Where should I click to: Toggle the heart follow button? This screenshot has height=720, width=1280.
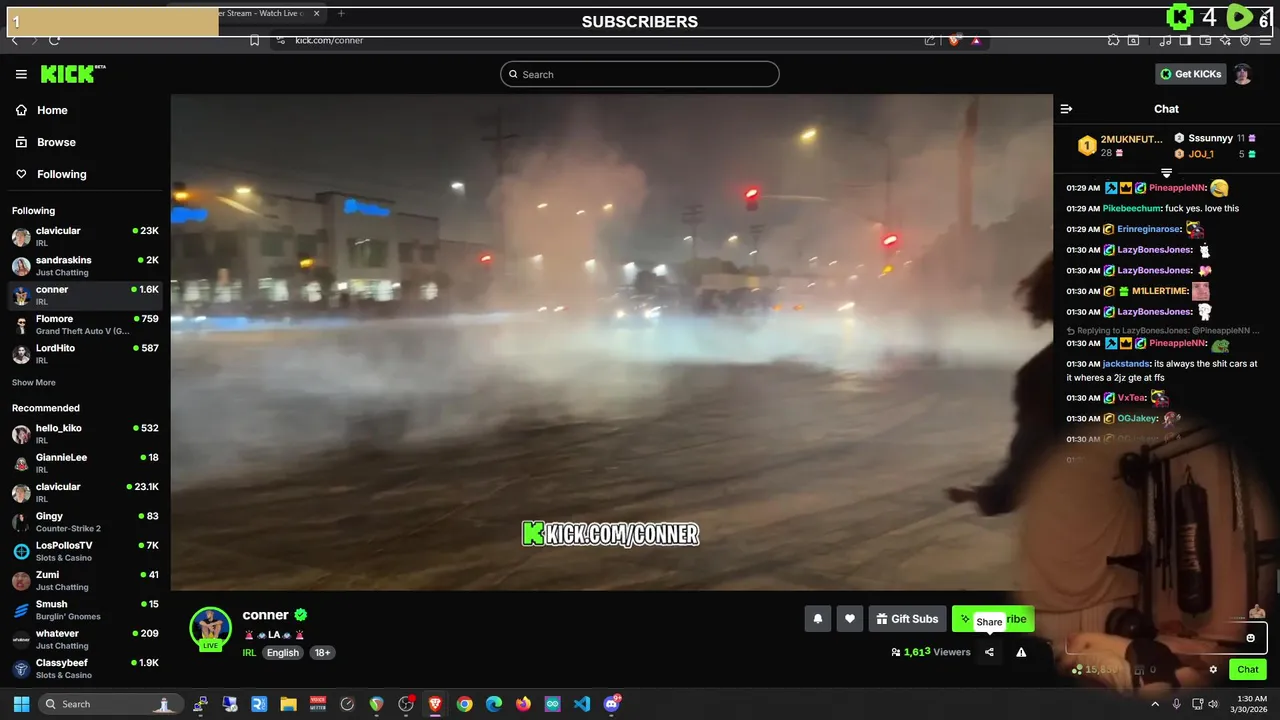pyautogui.click(x=850, y=619)
